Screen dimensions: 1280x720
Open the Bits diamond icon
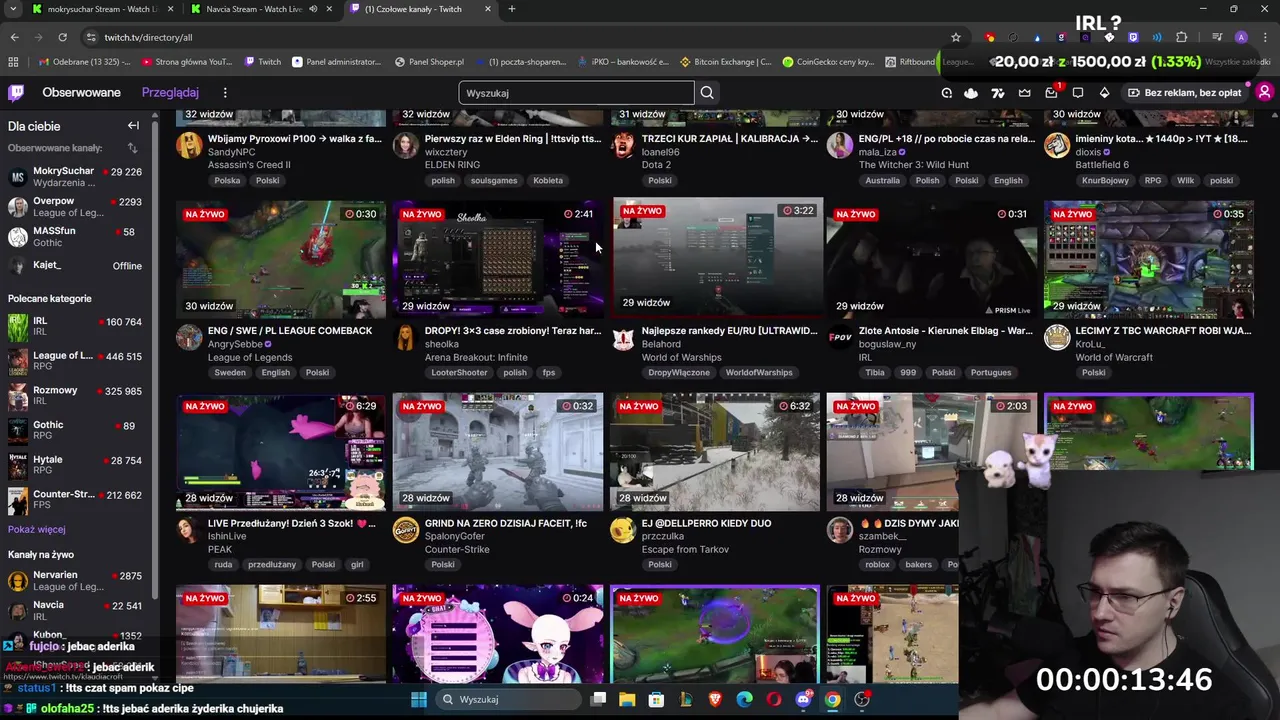tap(1104, 93)
